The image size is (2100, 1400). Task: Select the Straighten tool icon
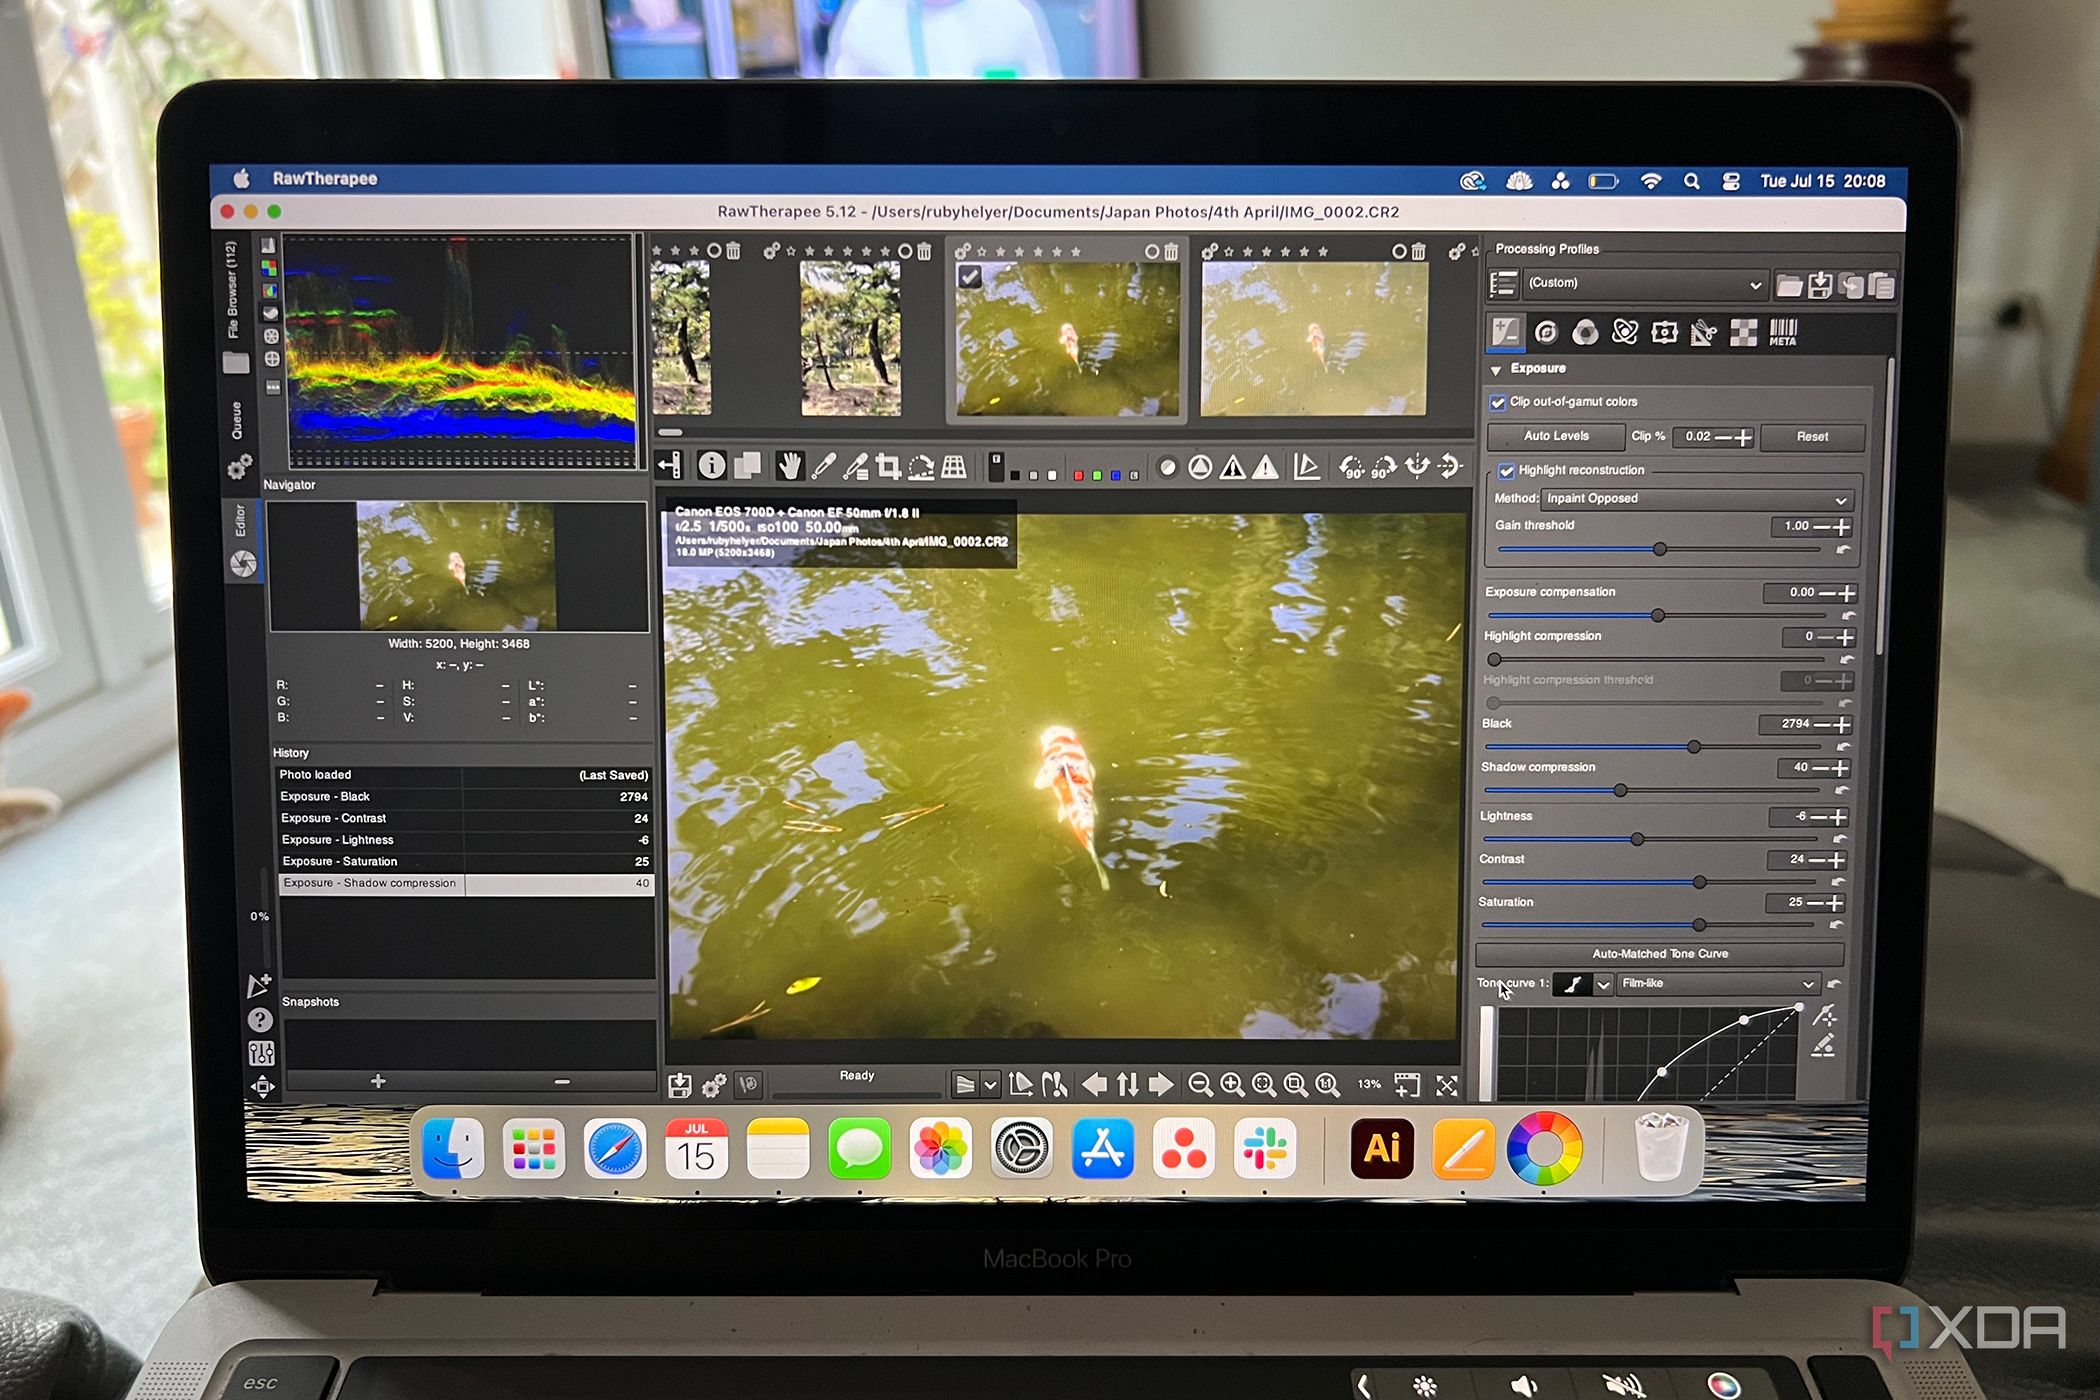coord(920,466)
